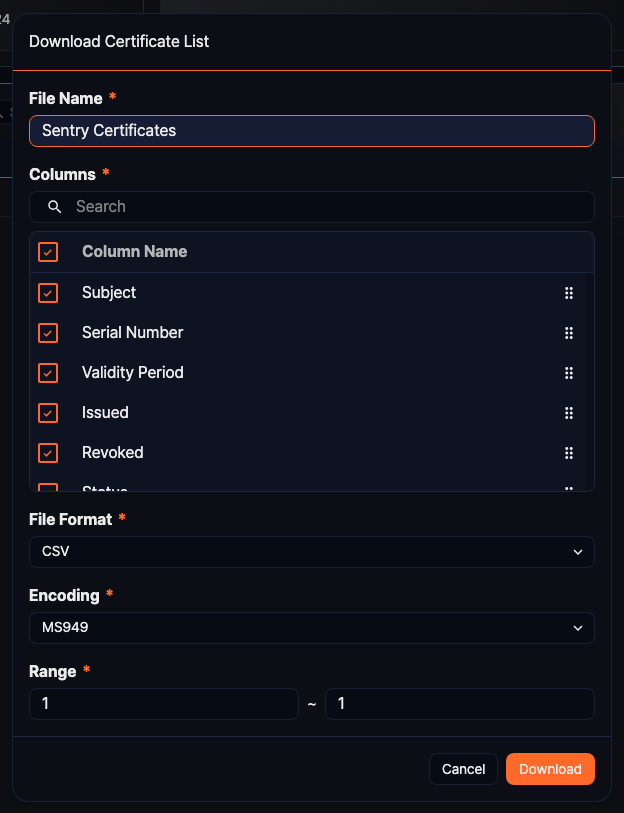This screenshot has width=624, height=813.
Task: Click the File Name input field
Action: (311, 131)
